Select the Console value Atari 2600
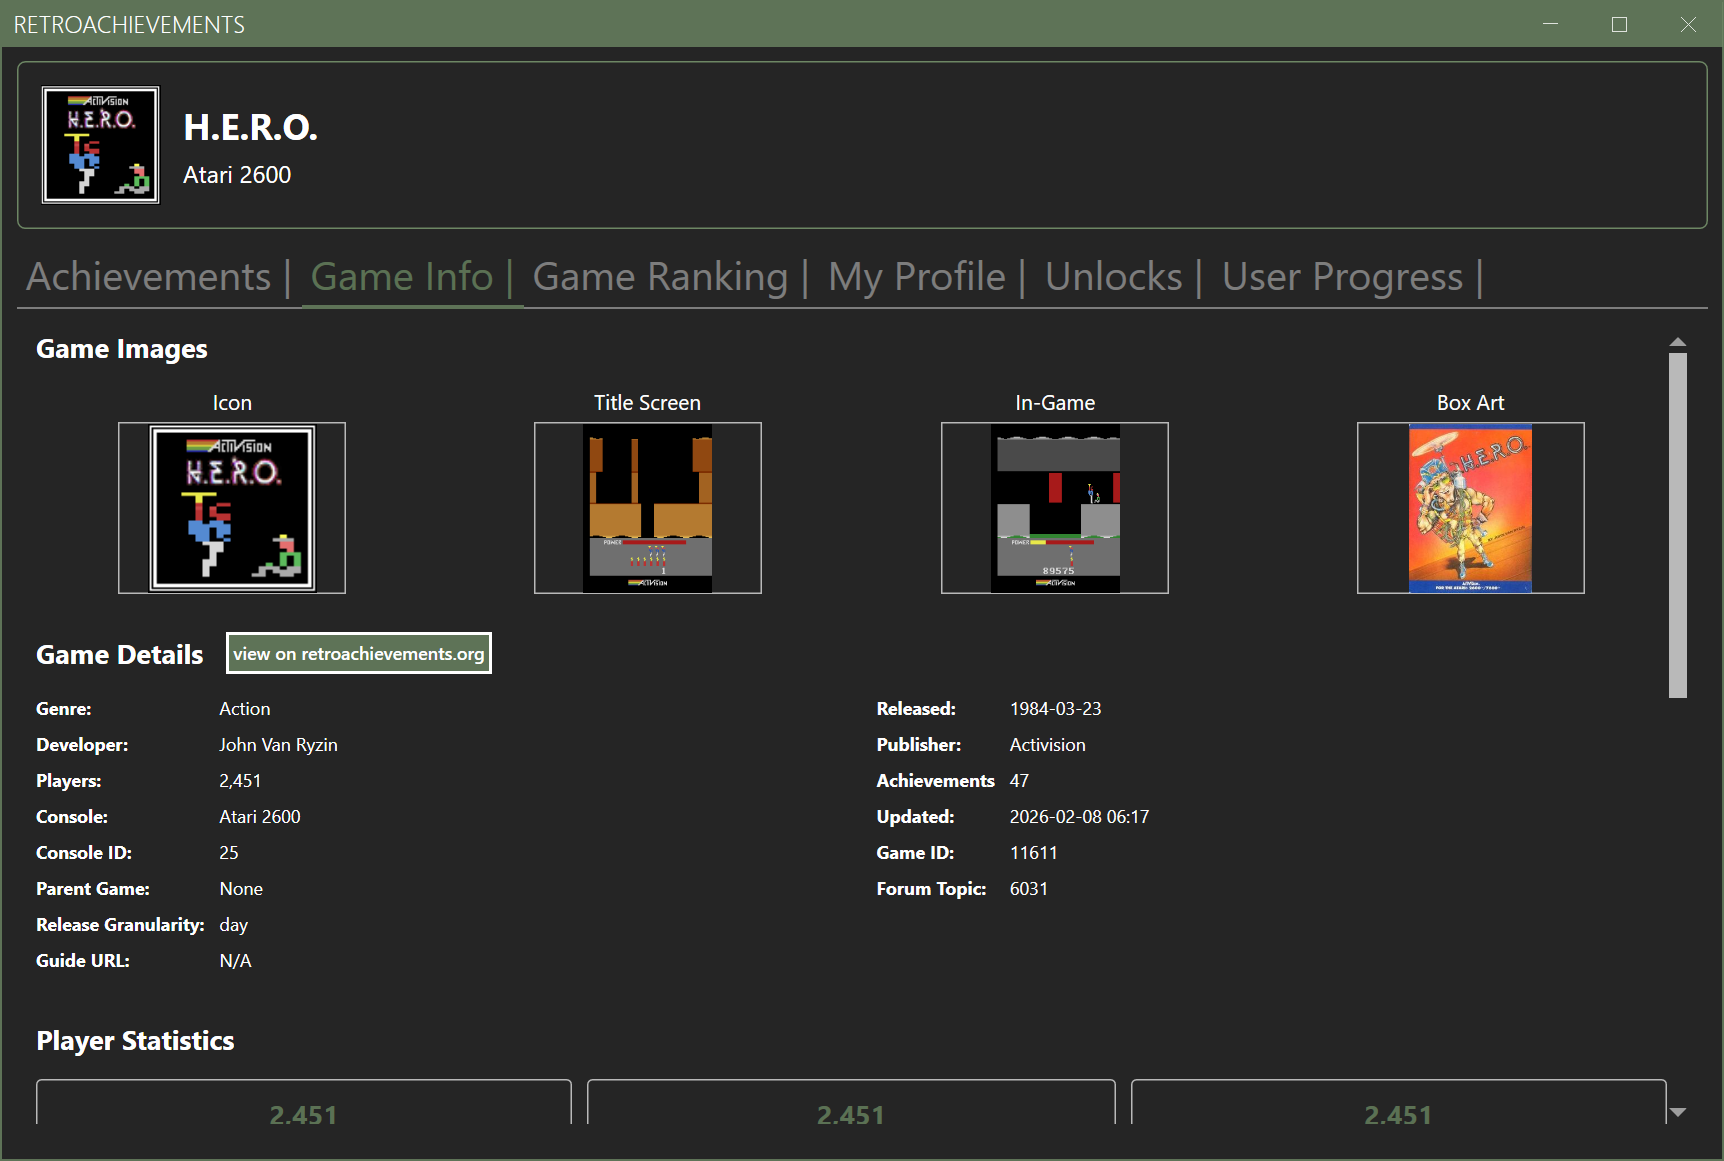The width and height of the screenshot is (1724, 1161). [260, 817]
